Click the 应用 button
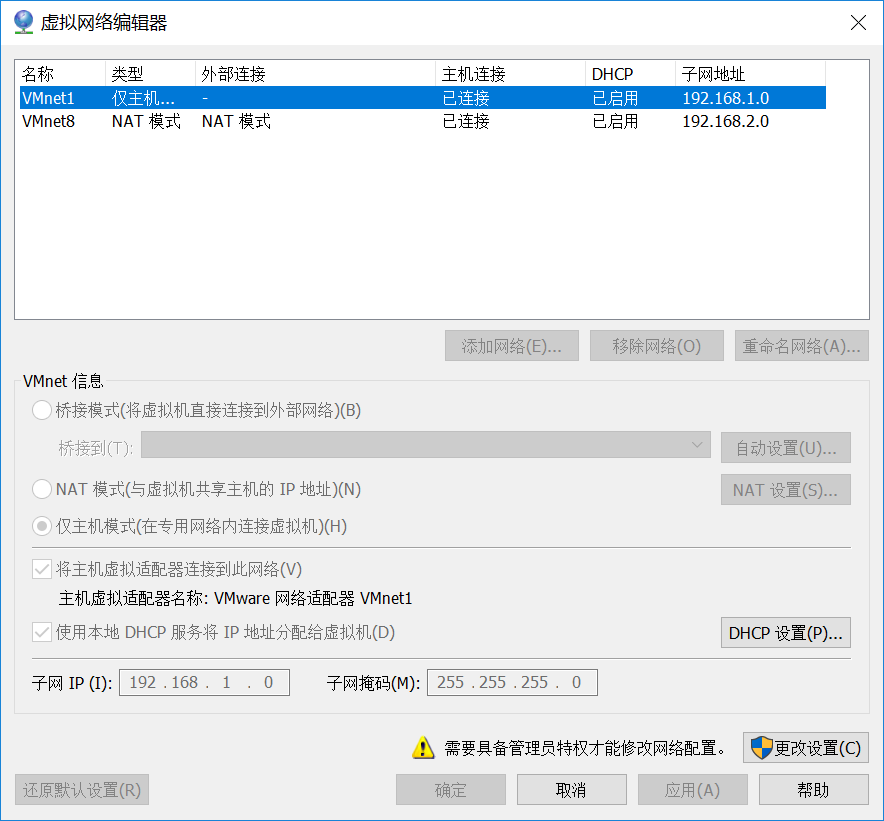The image size is (884, 821). coord(692,789)
